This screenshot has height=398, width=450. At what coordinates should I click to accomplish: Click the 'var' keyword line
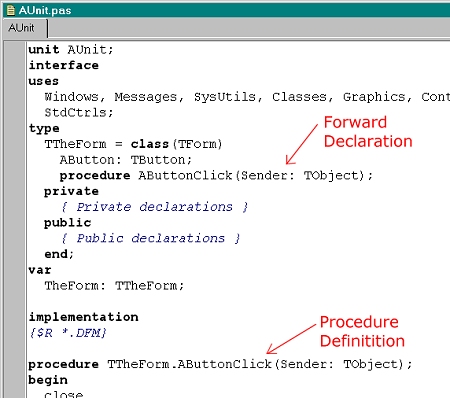(40, 270)
